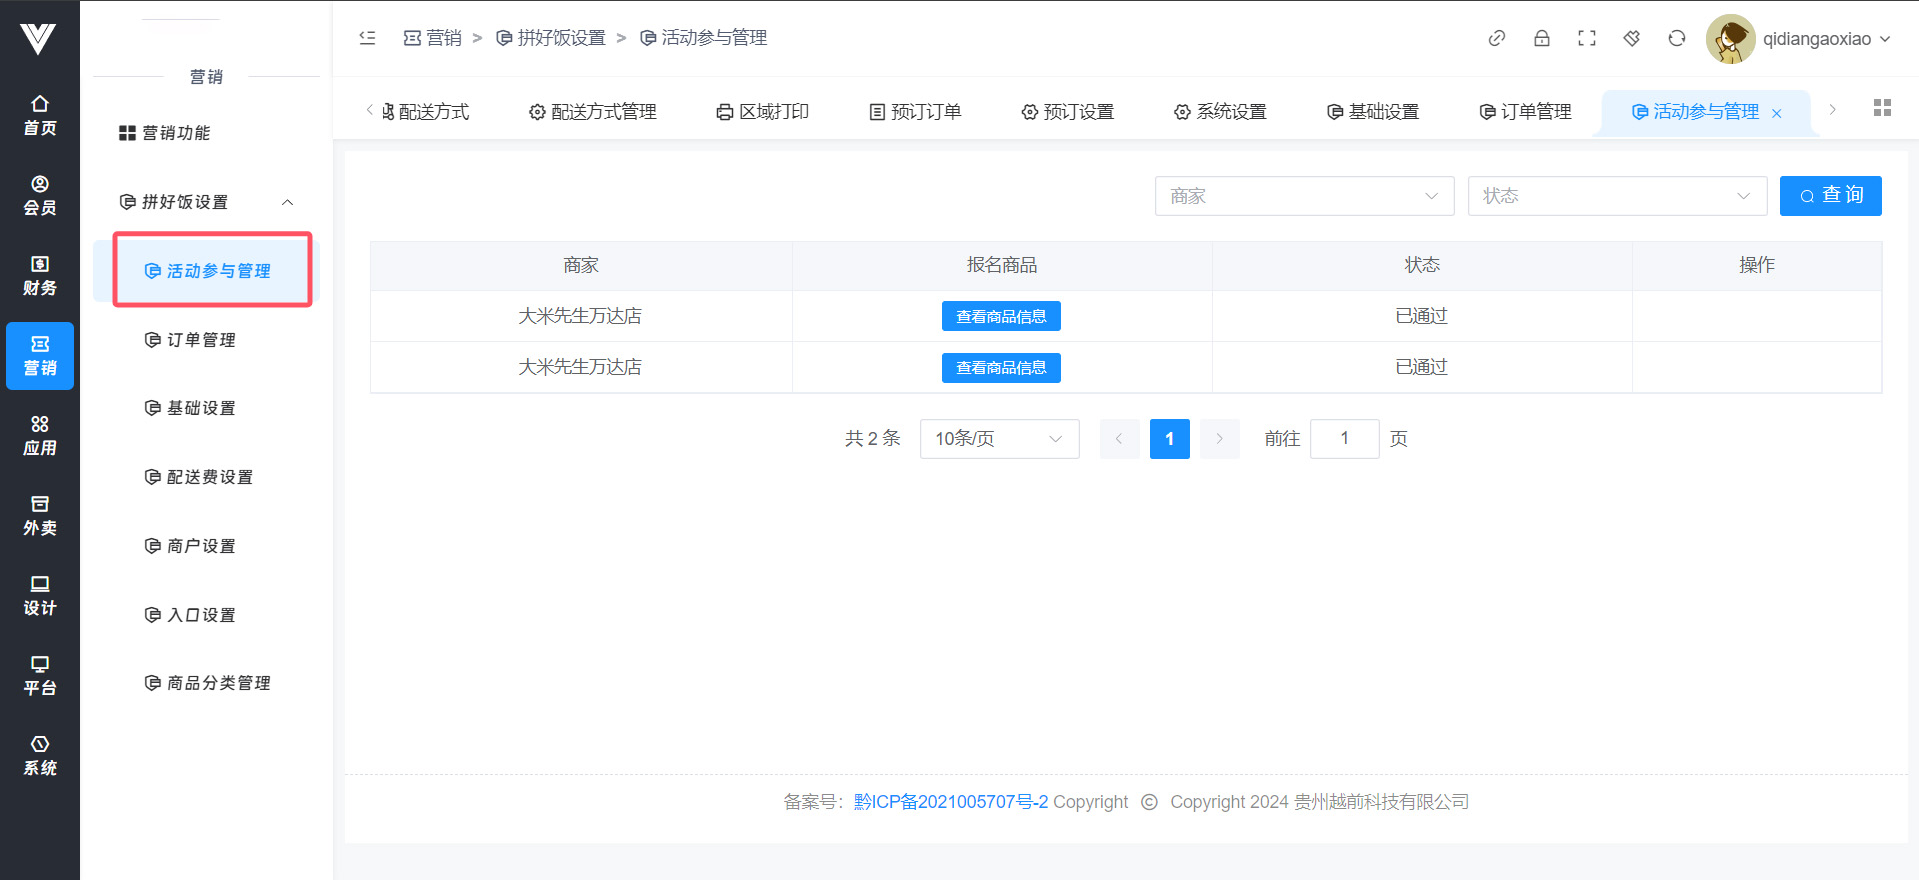This screenshot has width=1919, height=880.
Task: Open 外卖 section in left navigation
Action: coord(40,515)
